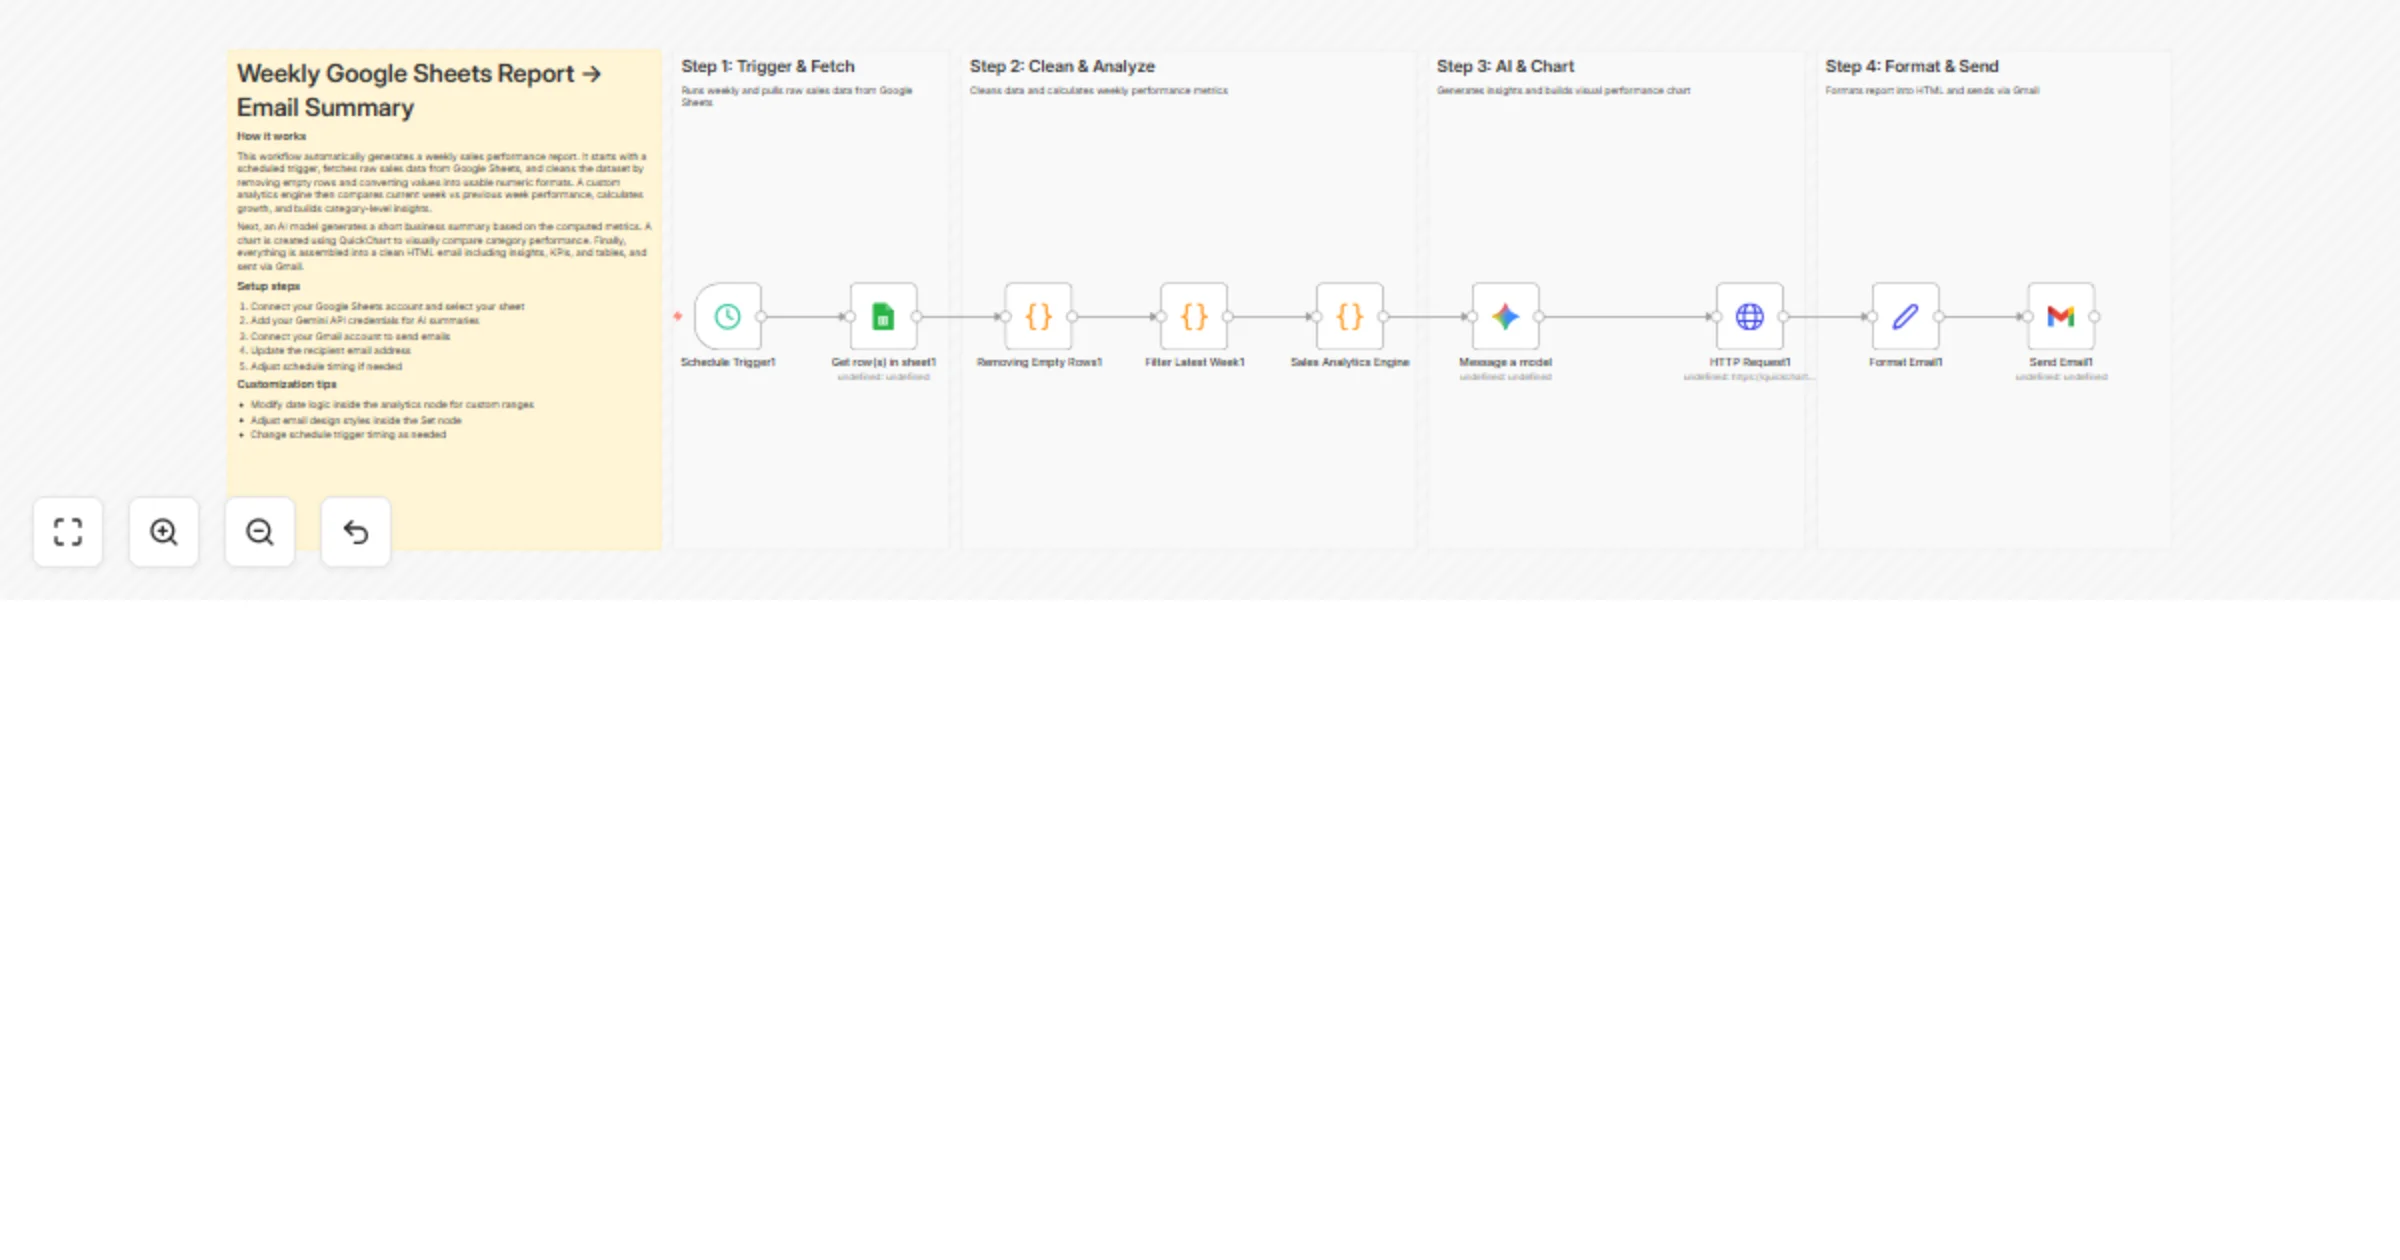Open the Message a model Gemini node
Screen dimensions: 2400x1260
click(1505, 317)
